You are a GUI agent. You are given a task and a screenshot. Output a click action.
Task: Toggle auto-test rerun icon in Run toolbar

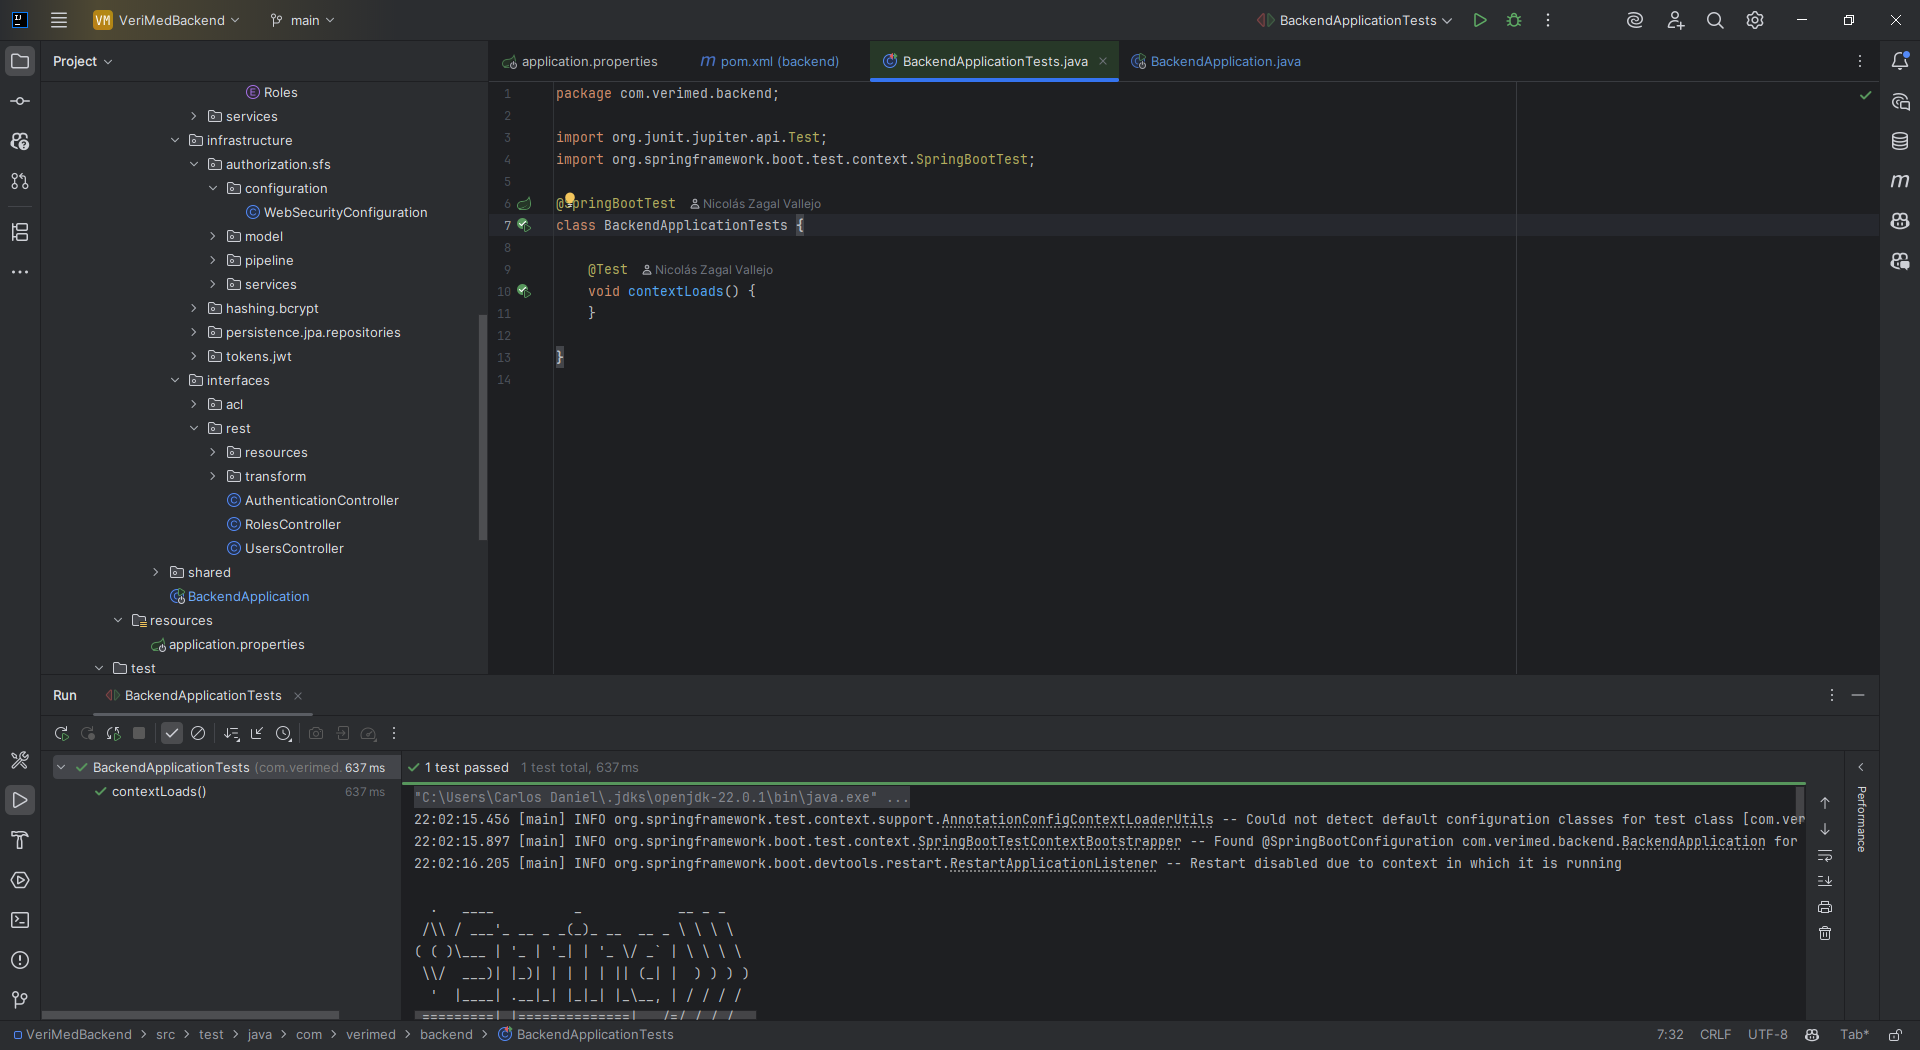pyautogui.click(x=114, y=733)
